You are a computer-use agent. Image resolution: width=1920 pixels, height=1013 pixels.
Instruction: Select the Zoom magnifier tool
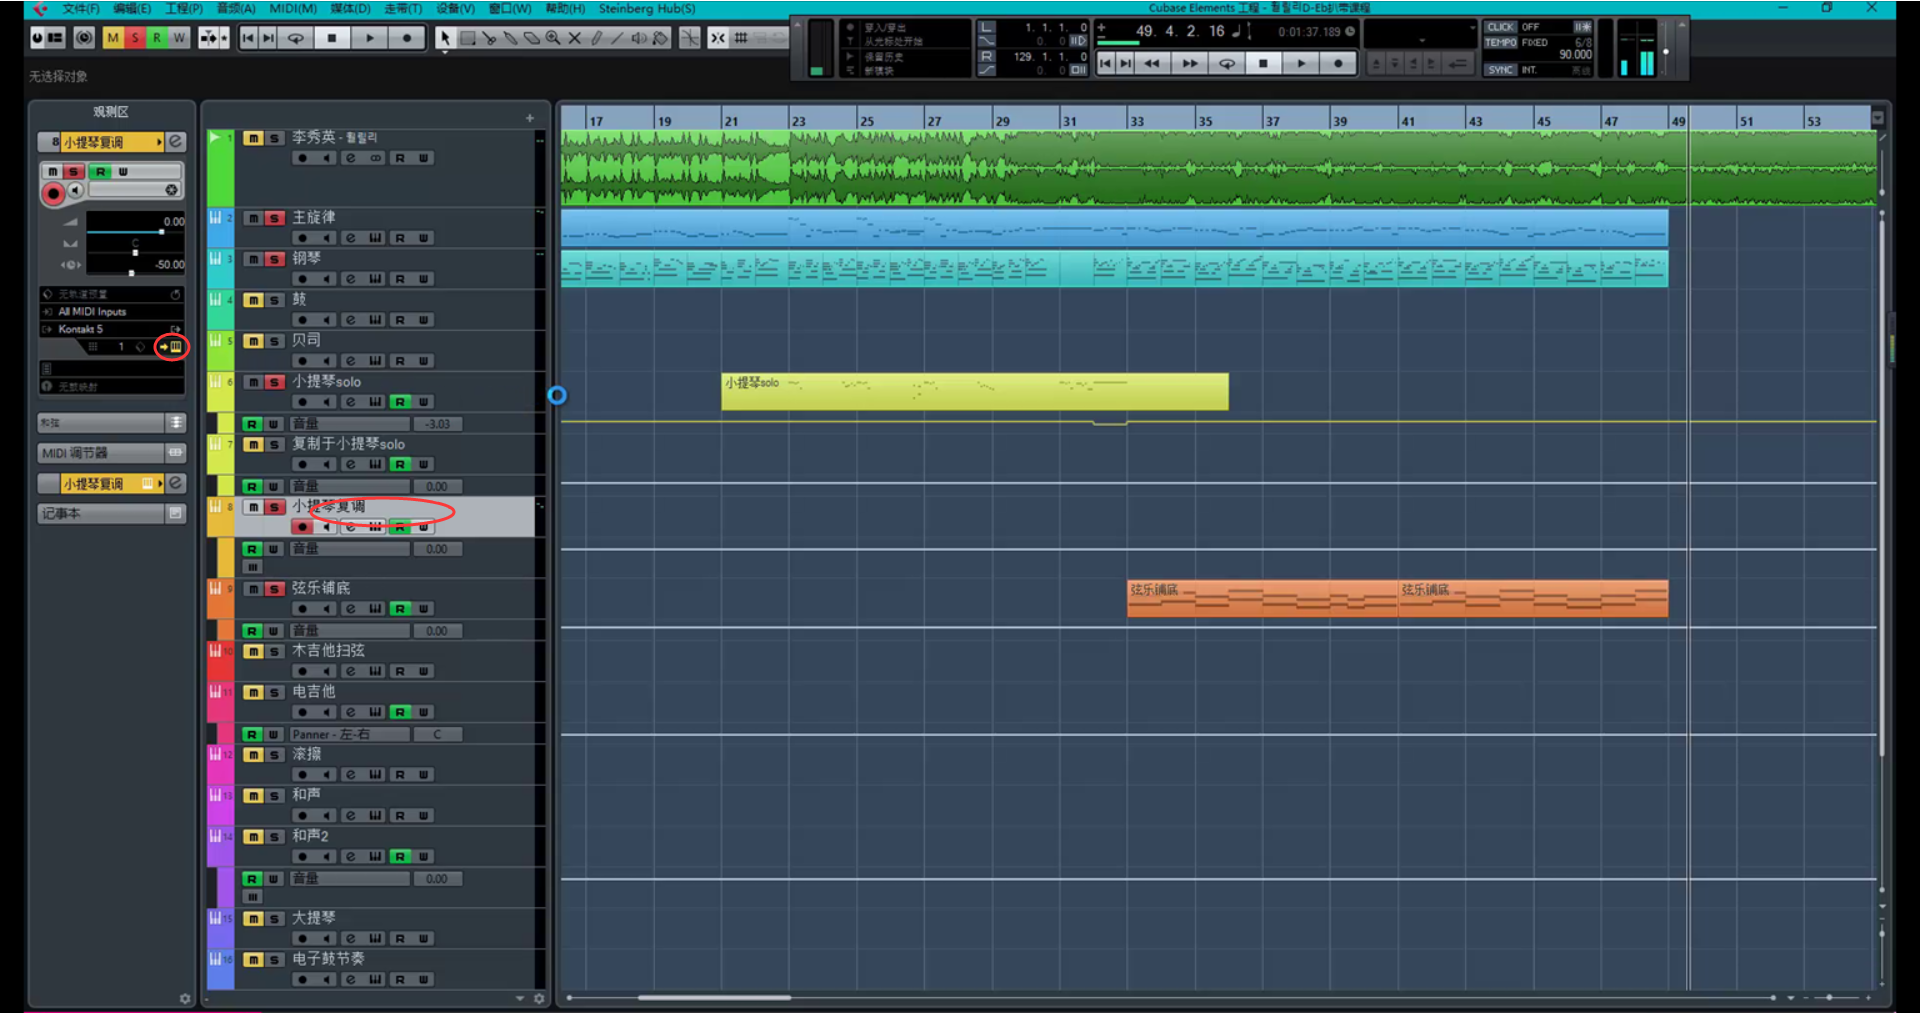coord(553,38)
